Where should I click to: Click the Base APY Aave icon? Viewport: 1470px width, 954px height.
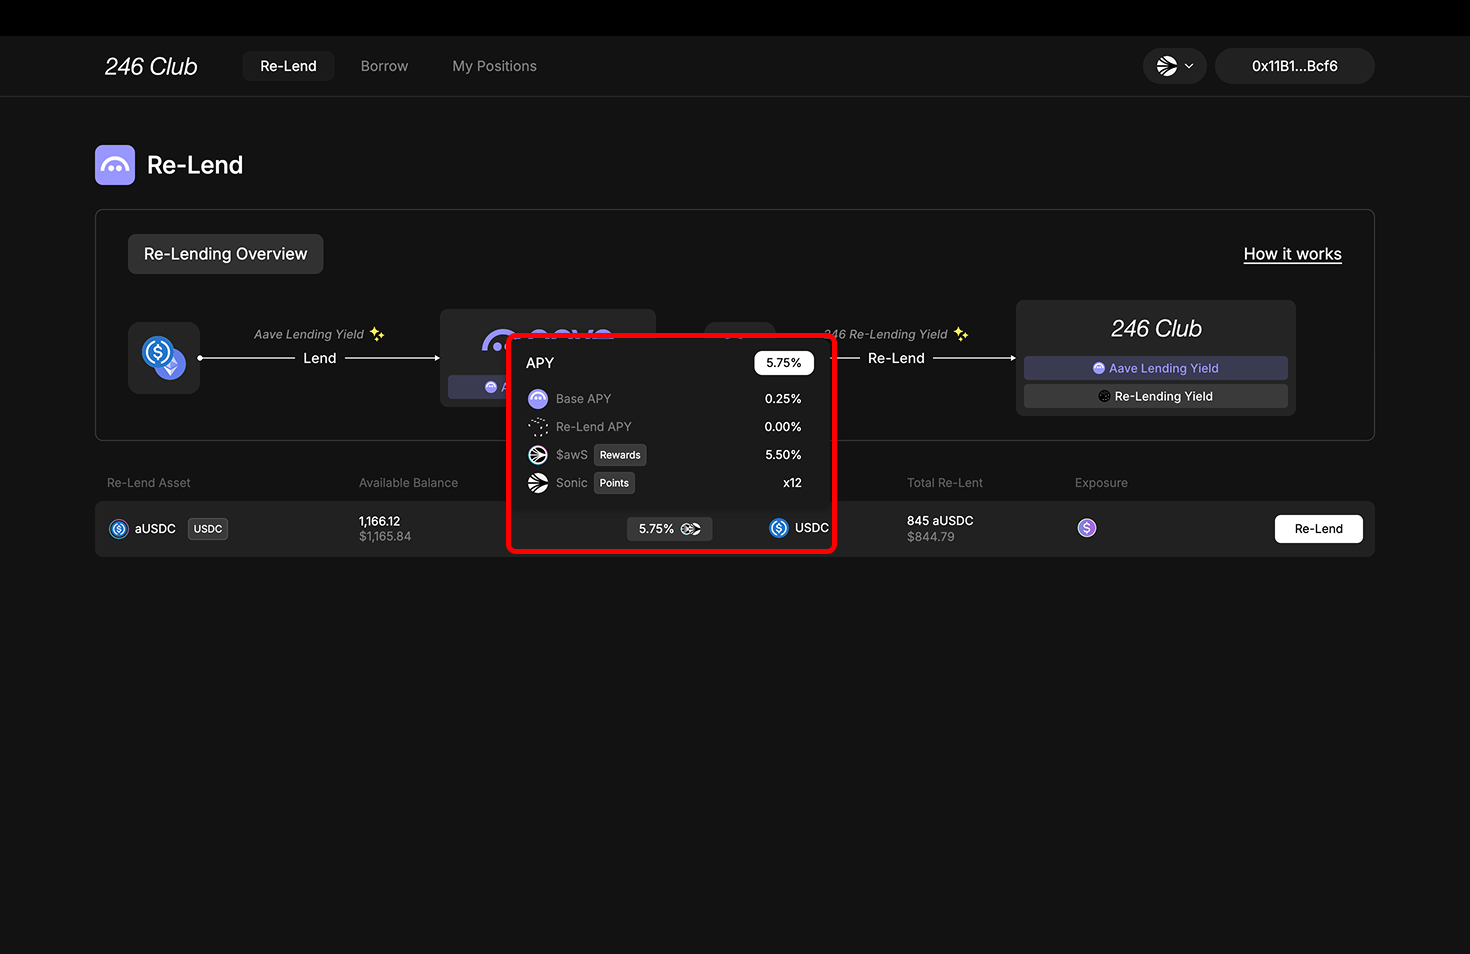coord(538,399)
